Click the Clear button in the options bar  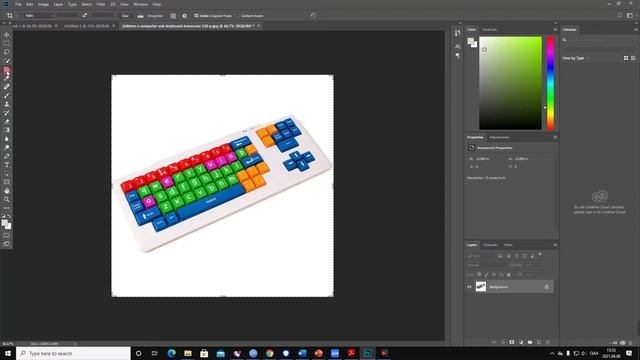(125, 16)
